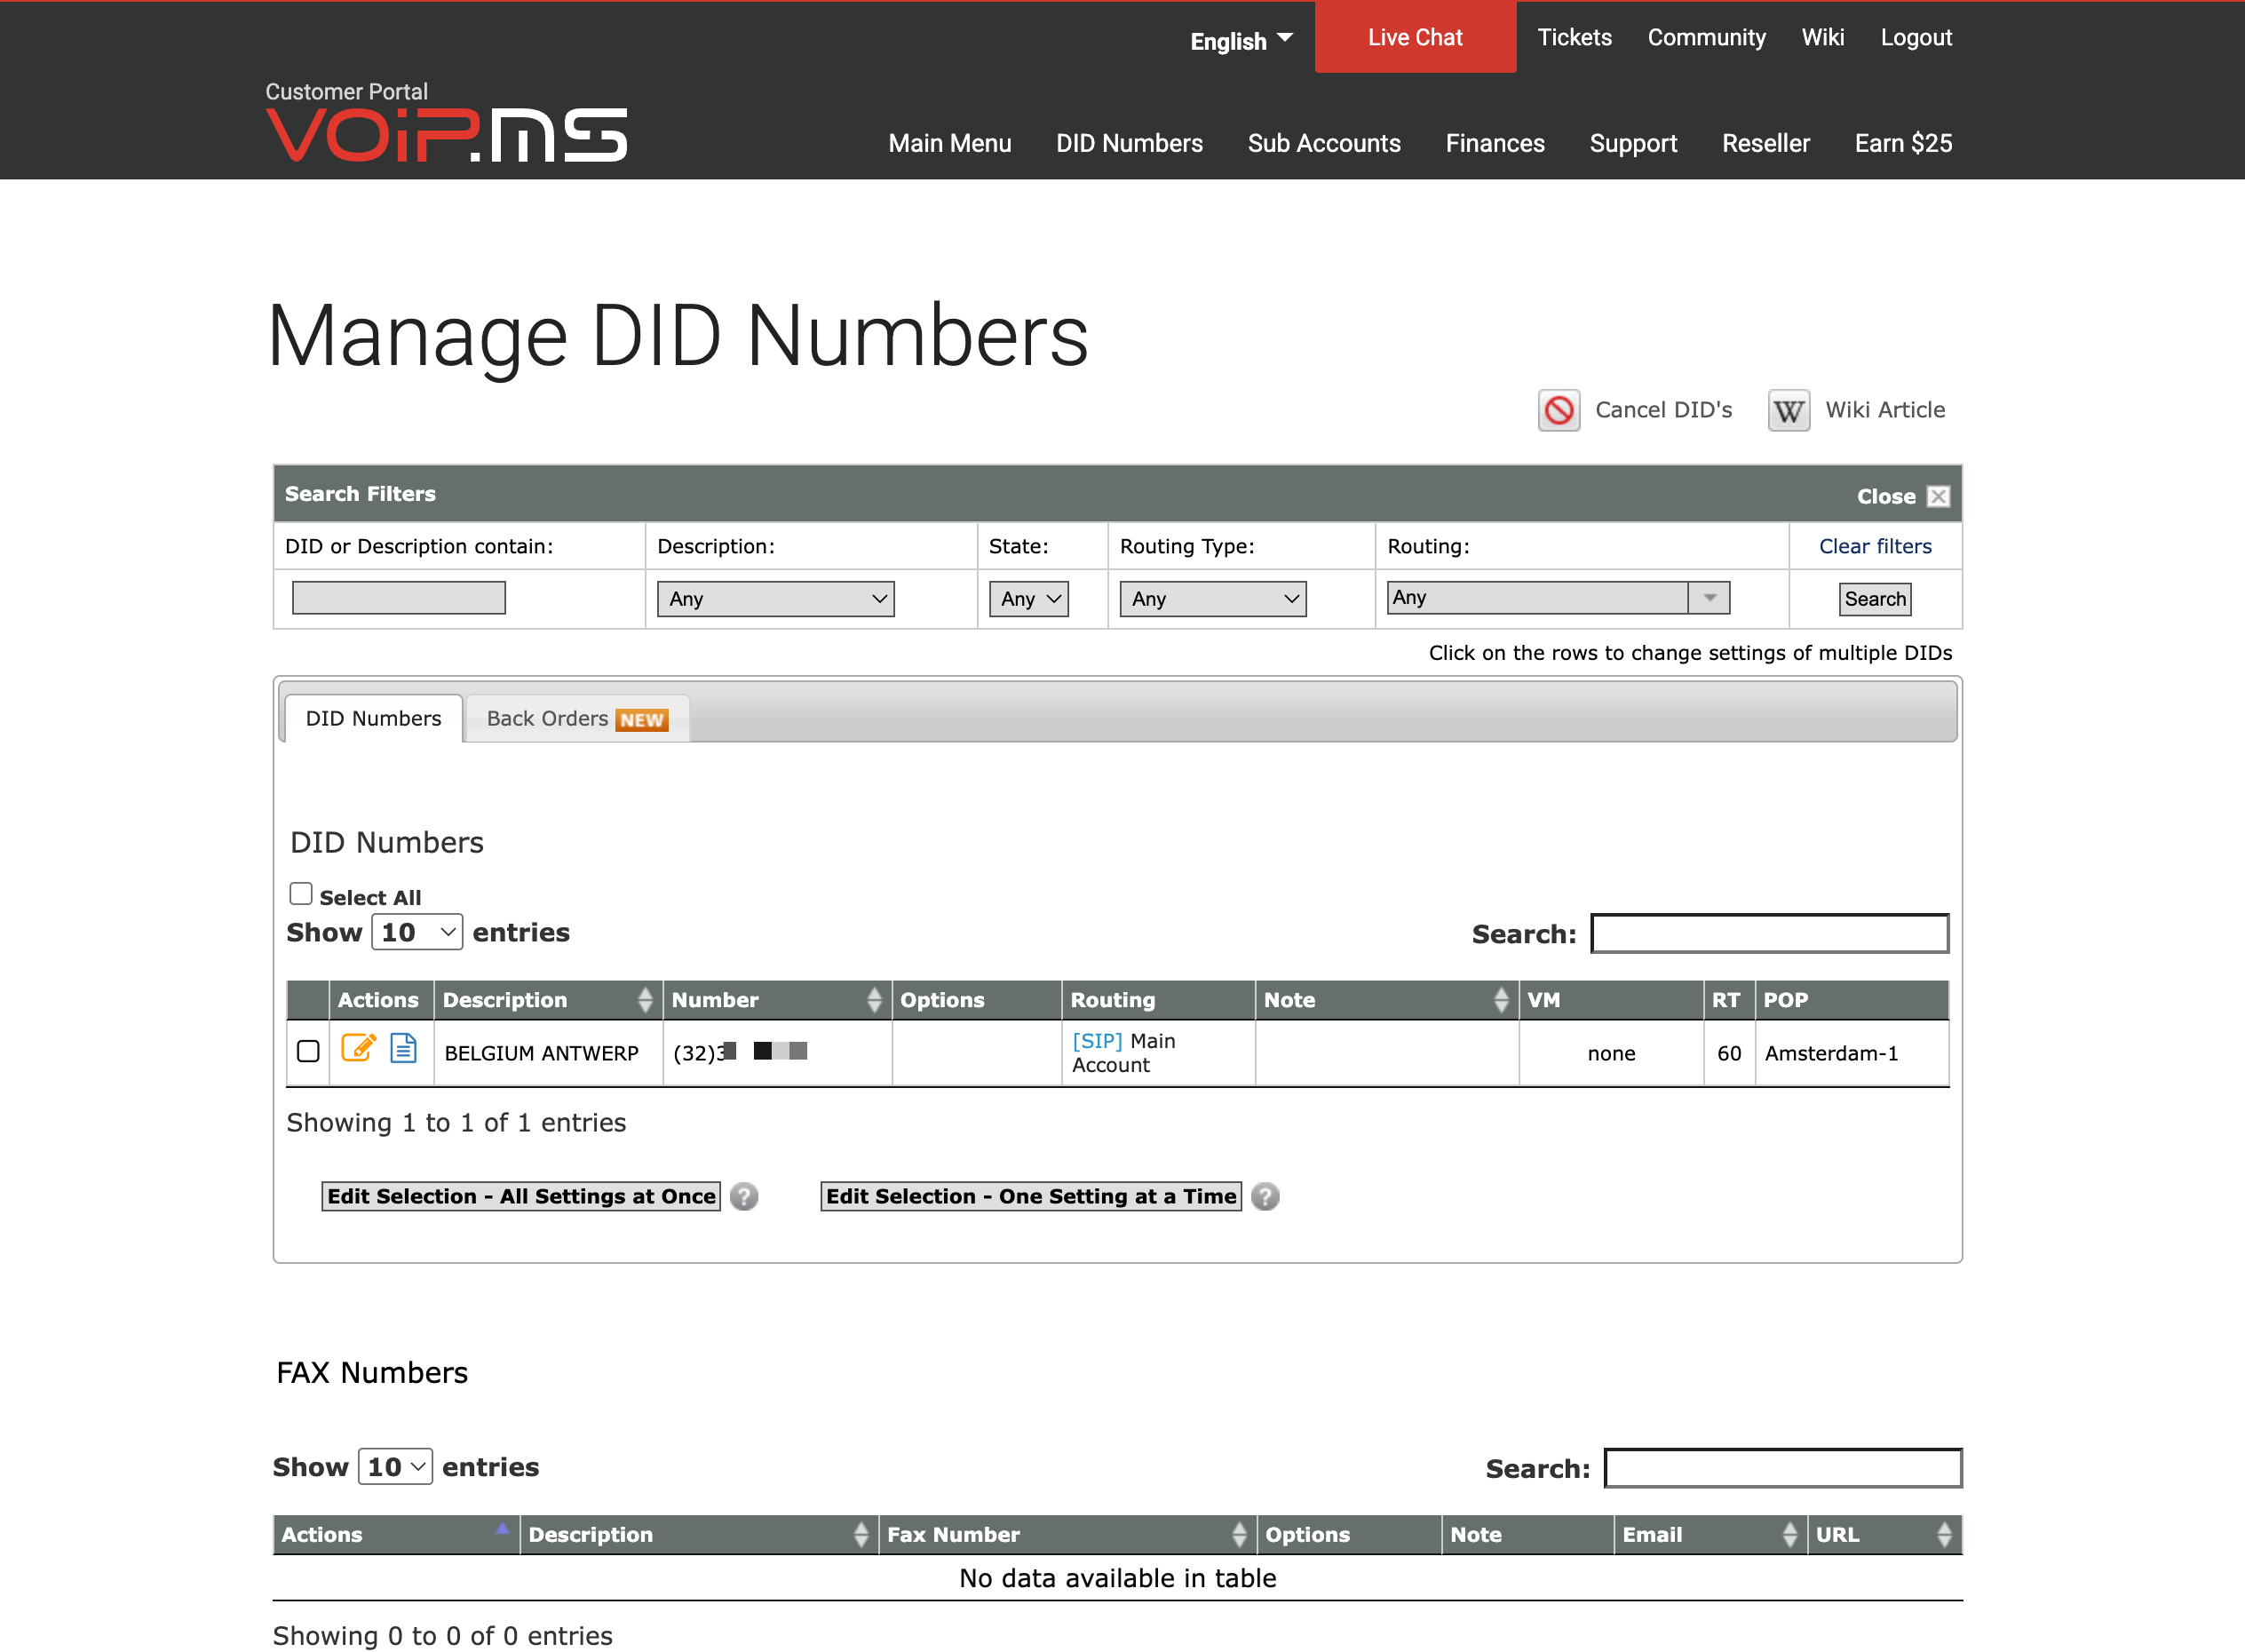Tick the BELGIUM ANTWERP row checkbox
The image size is (2245, 1652).
tap(308, 1051)
